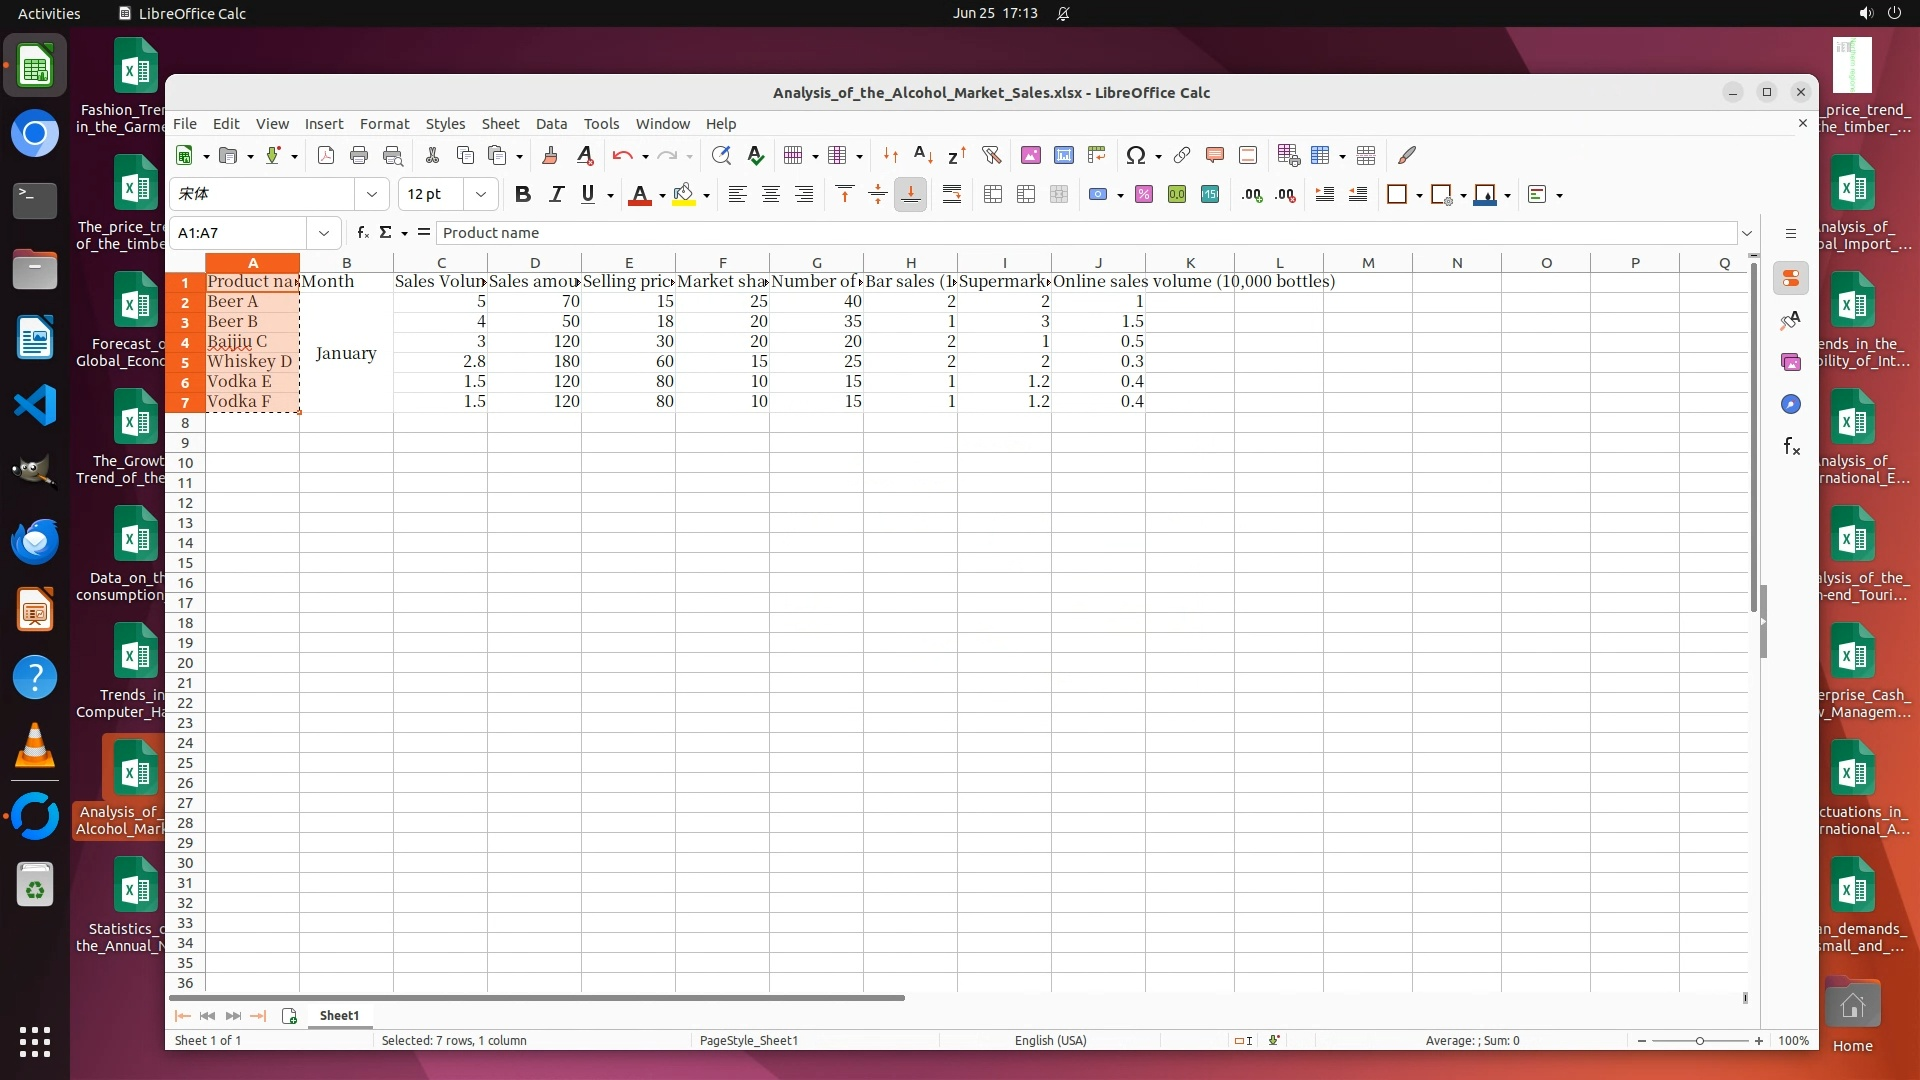
Task: Open the Data menu
Action: [x=551, y=123]
